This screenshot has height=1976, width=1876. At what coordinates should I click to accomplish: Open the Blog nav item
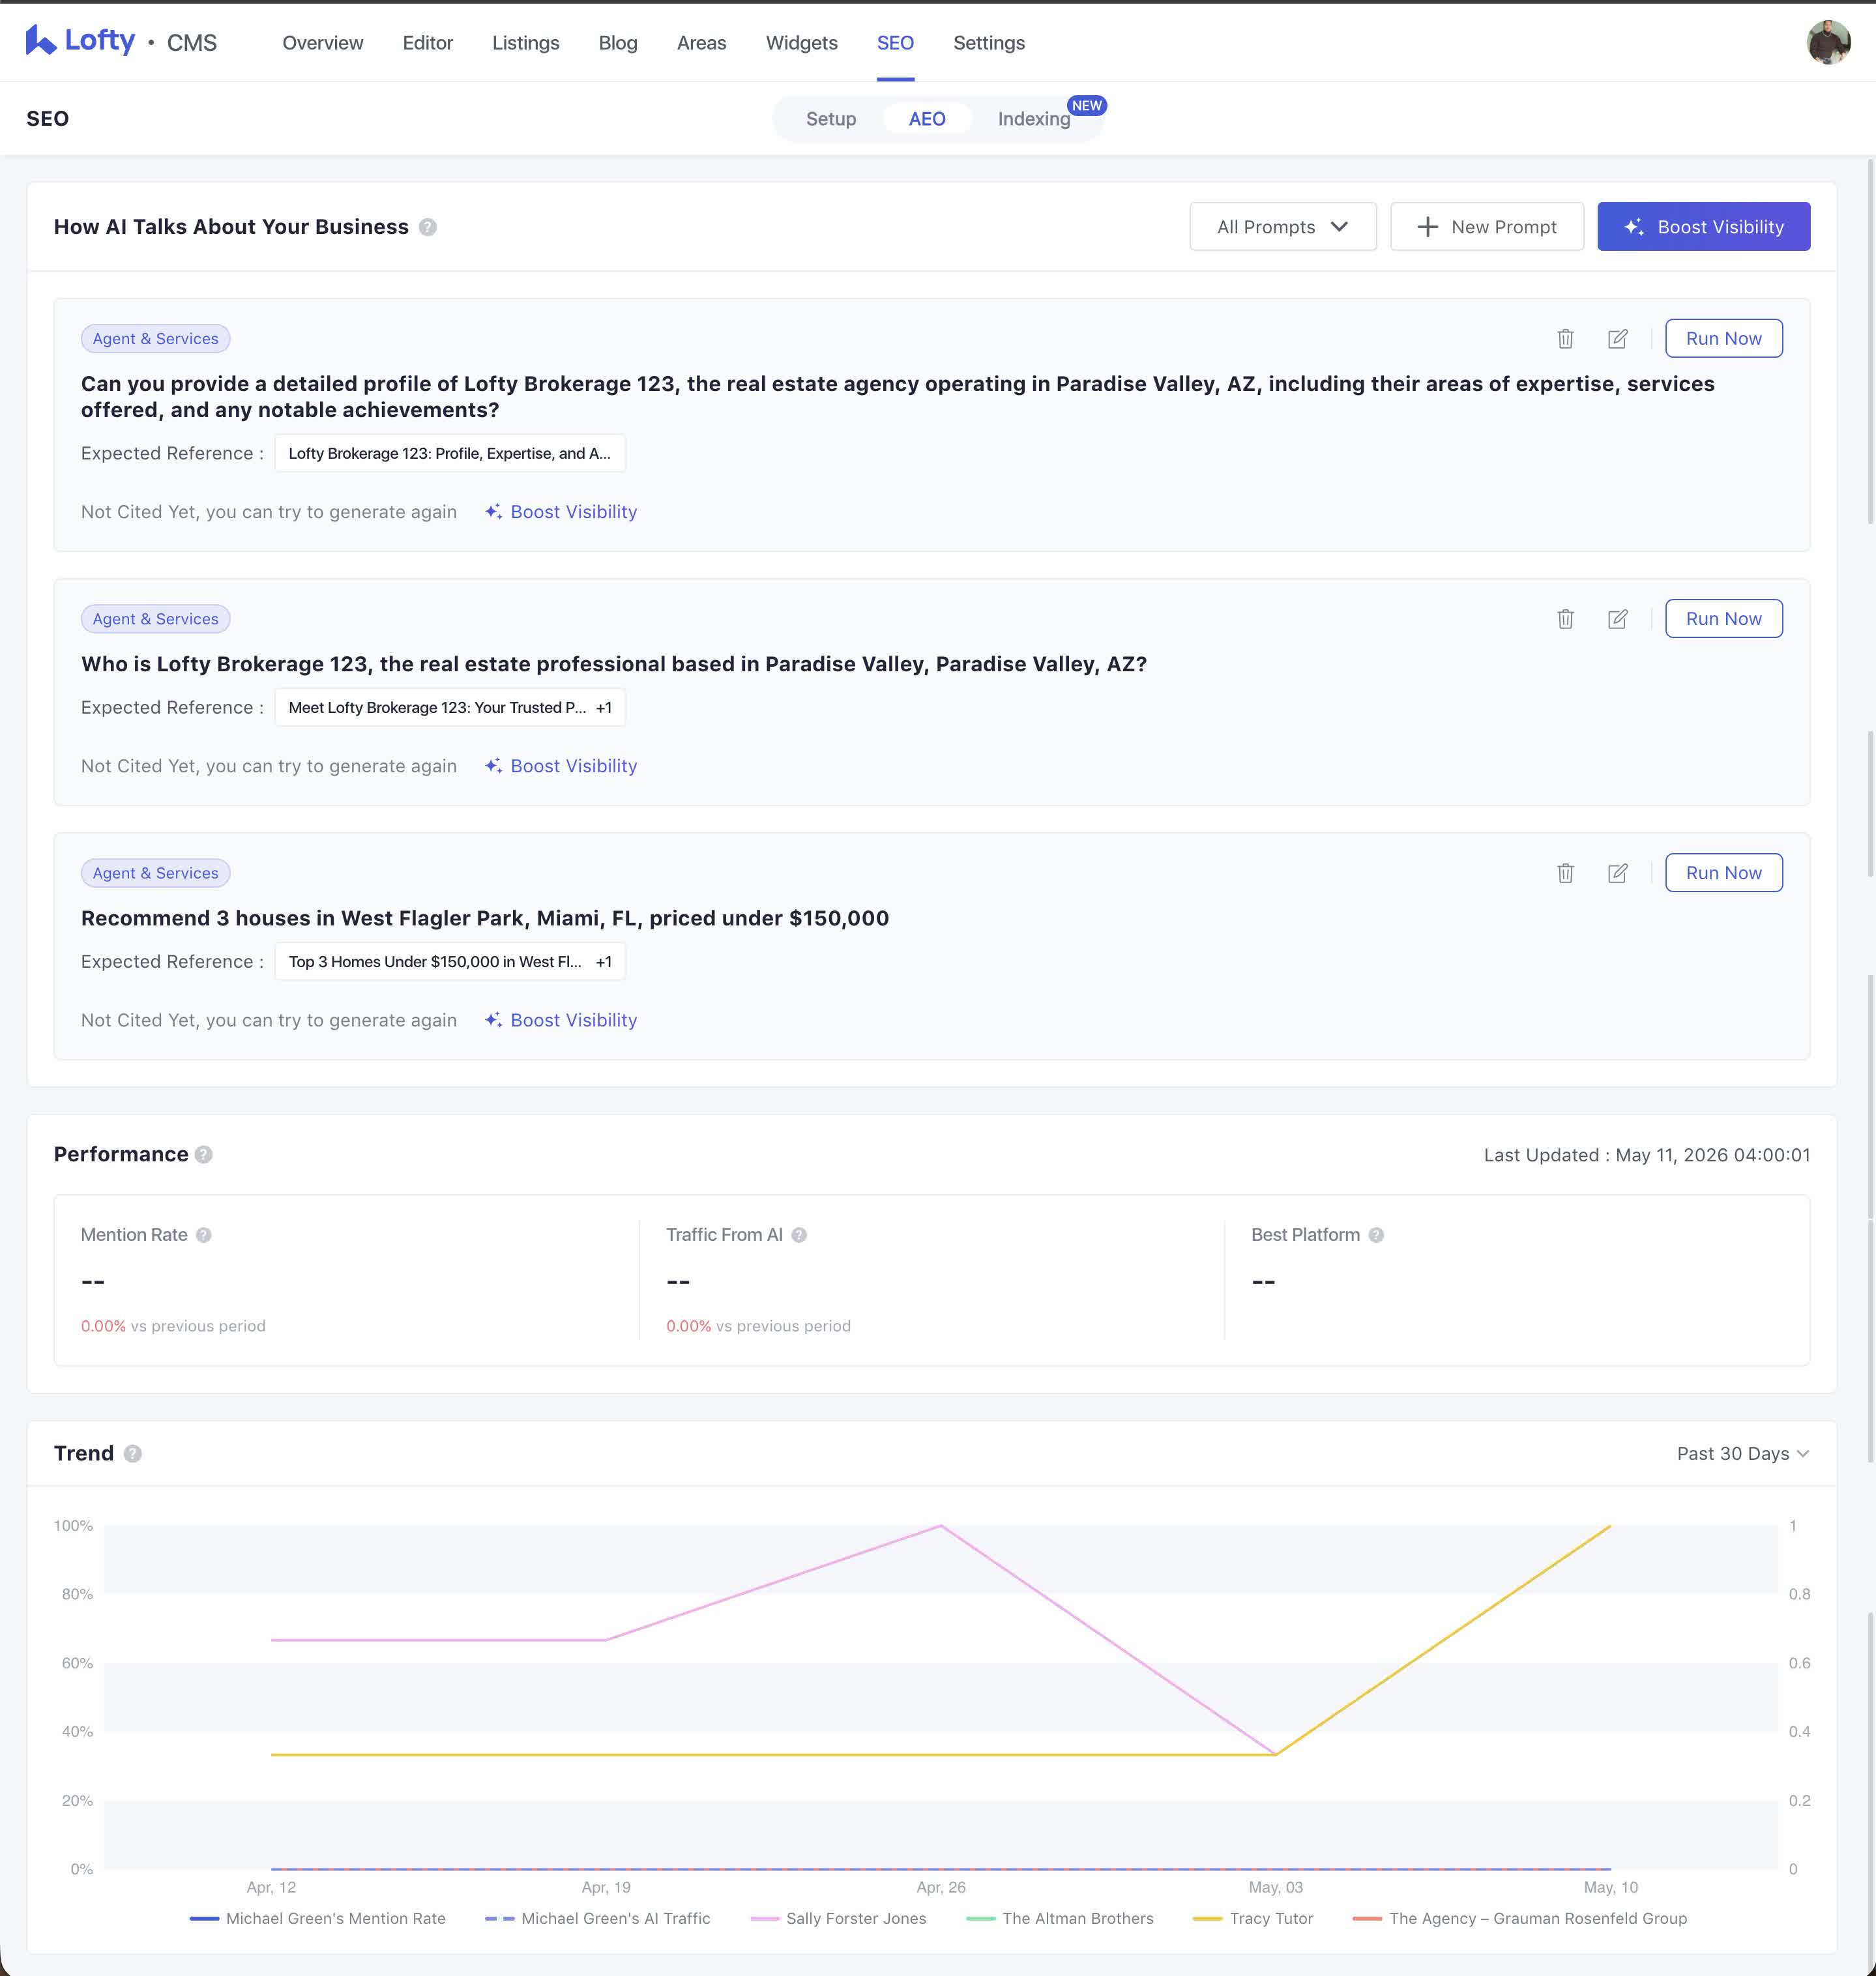617,43
